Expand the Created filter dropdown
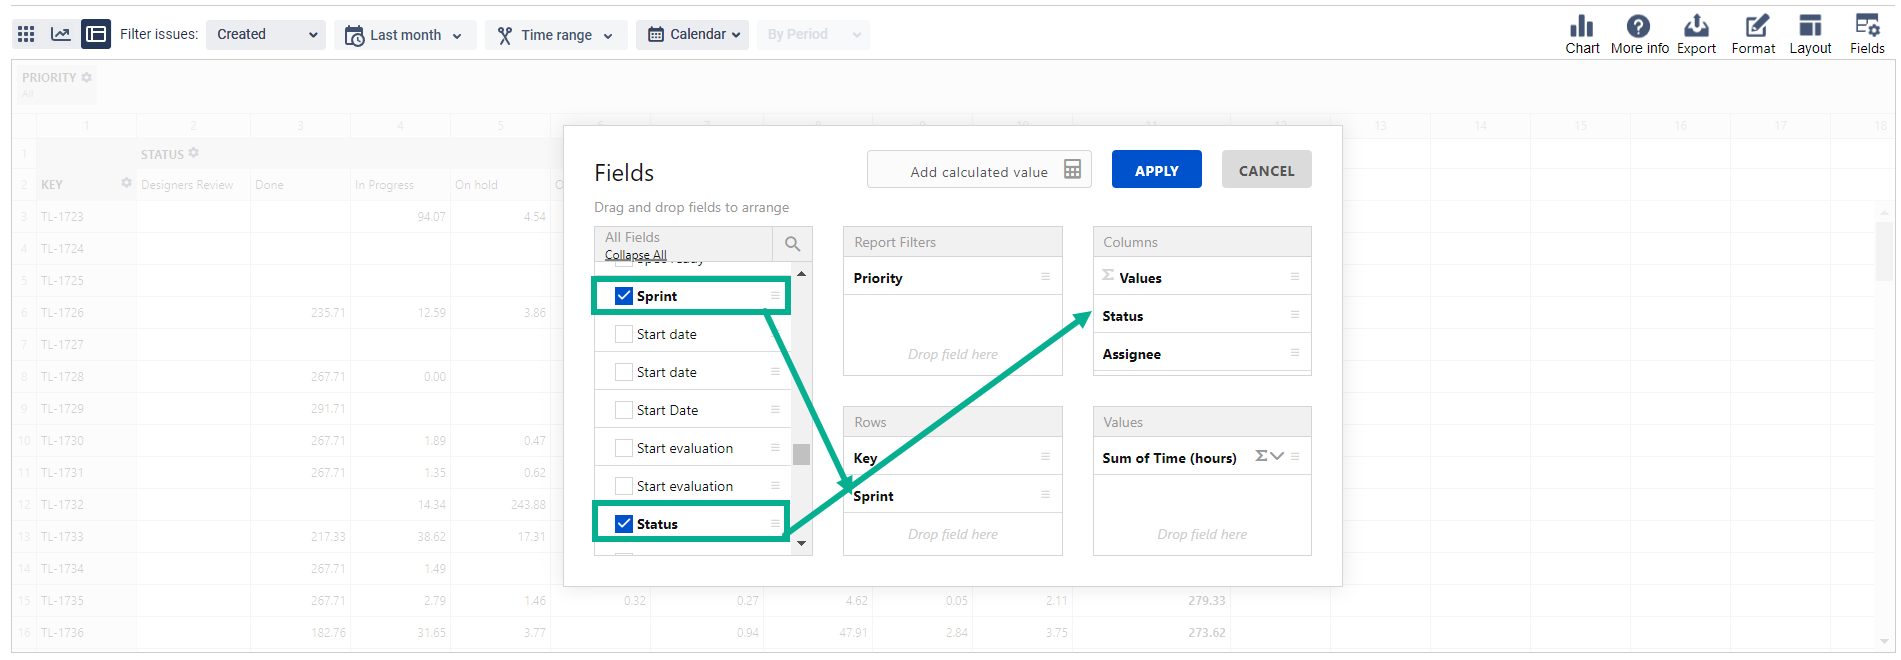 pos(266,34)
